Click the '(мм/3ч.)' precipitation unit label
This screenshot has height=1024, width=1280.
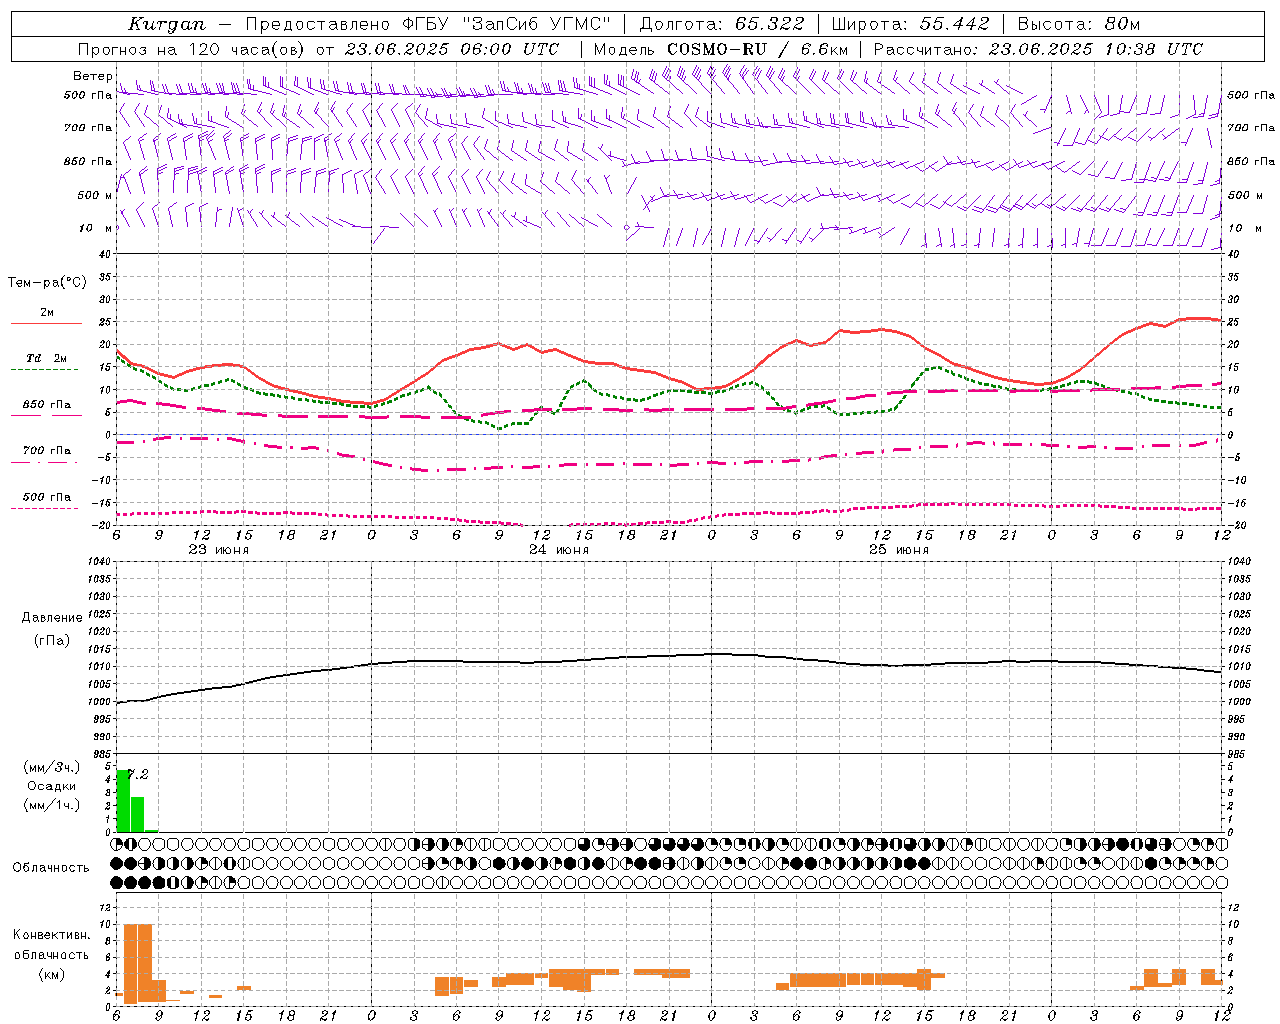[x=52, y=767]
